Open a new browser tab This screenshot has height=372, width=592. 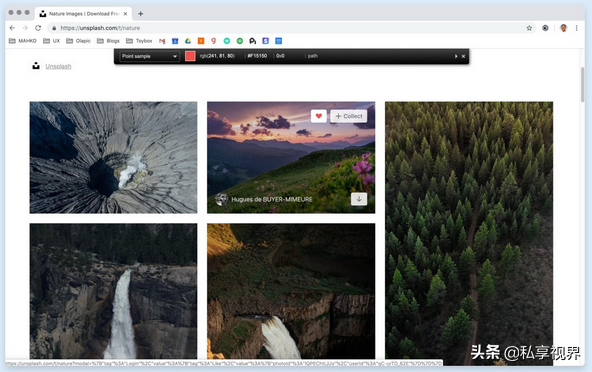pyautogui.click(x=140, y=14)
